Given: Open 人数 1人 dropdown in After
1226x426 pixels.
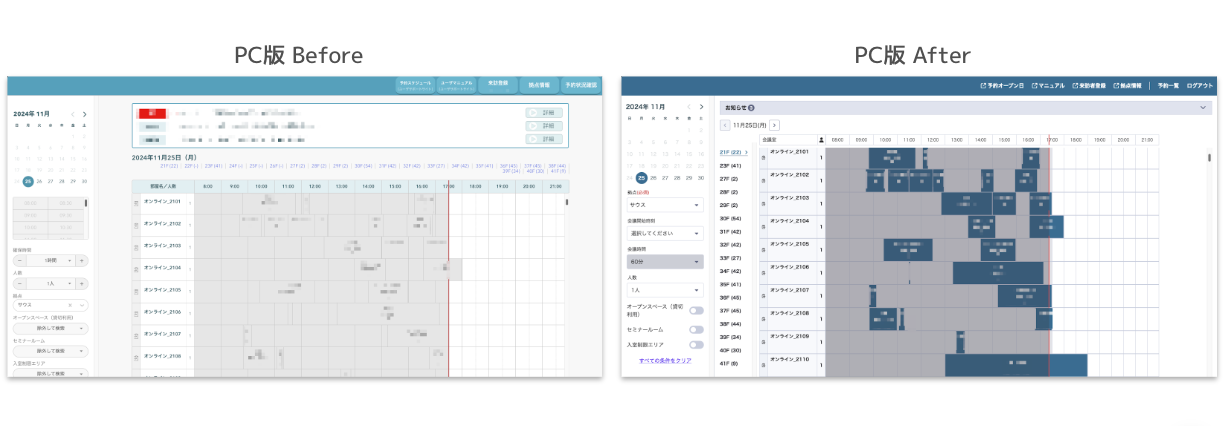Looking at the screenshot, I should click(x=665, y=290).
